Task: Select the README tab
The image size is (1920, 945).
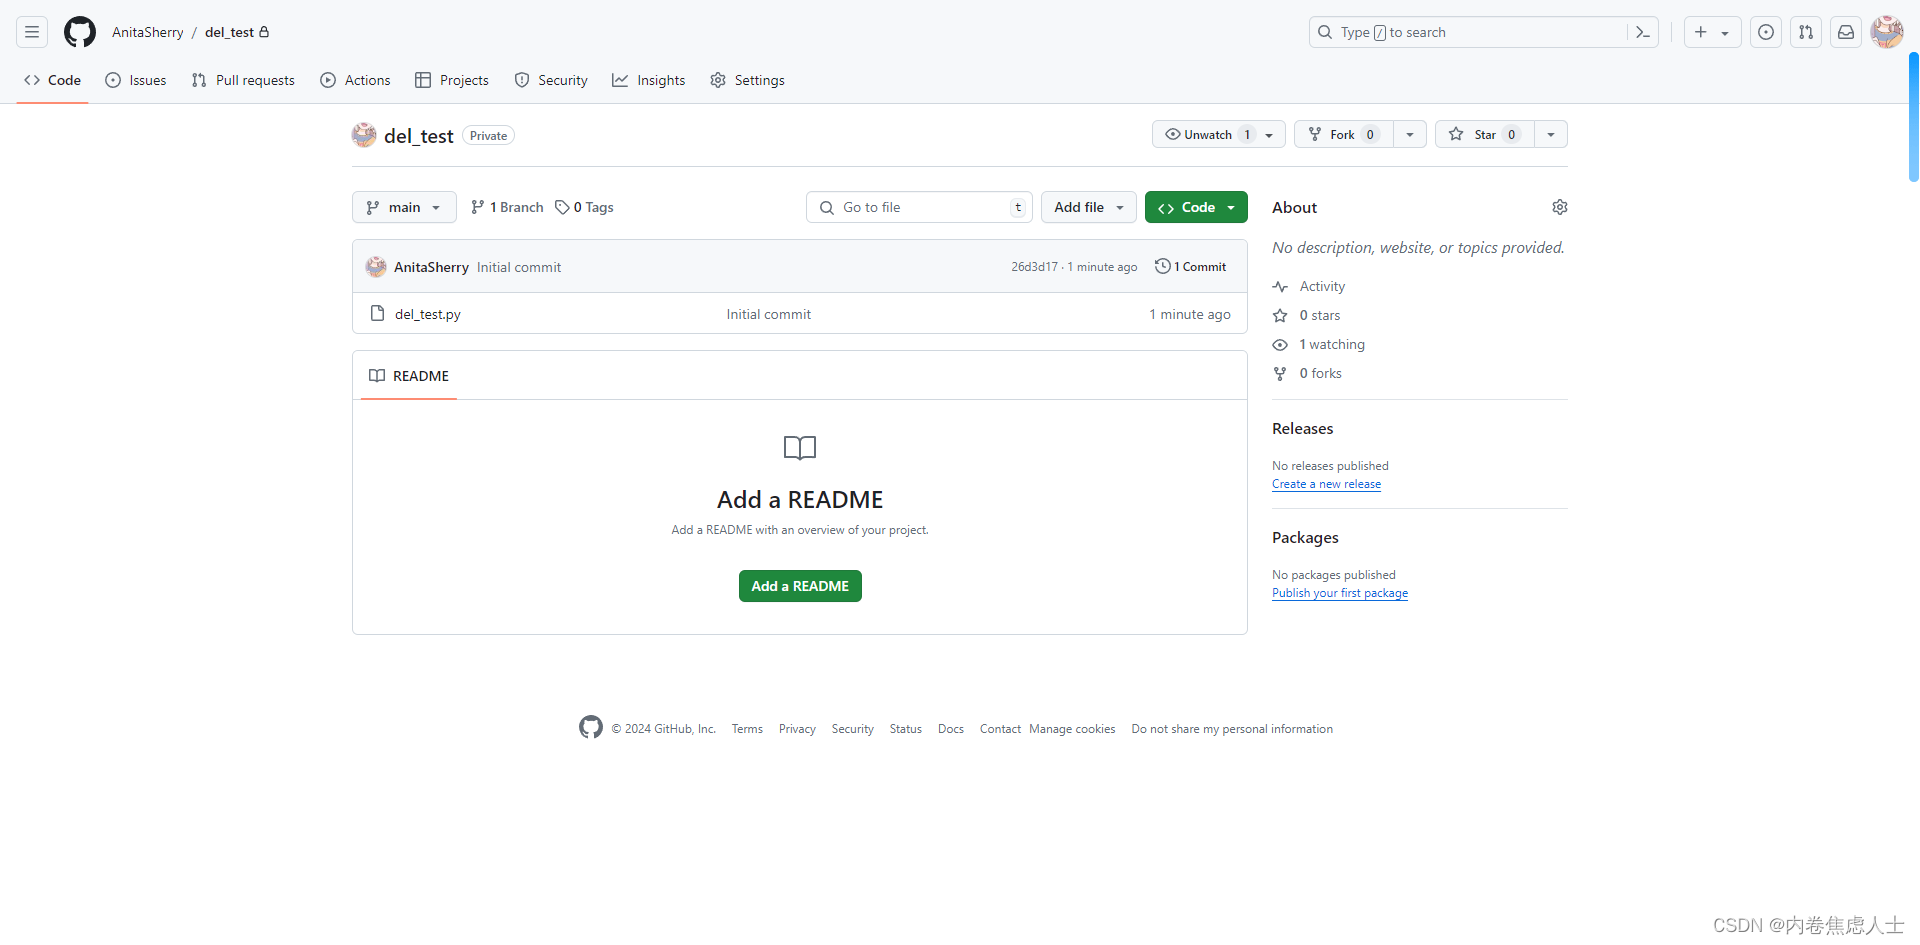Action: click(x=409, y=376)
